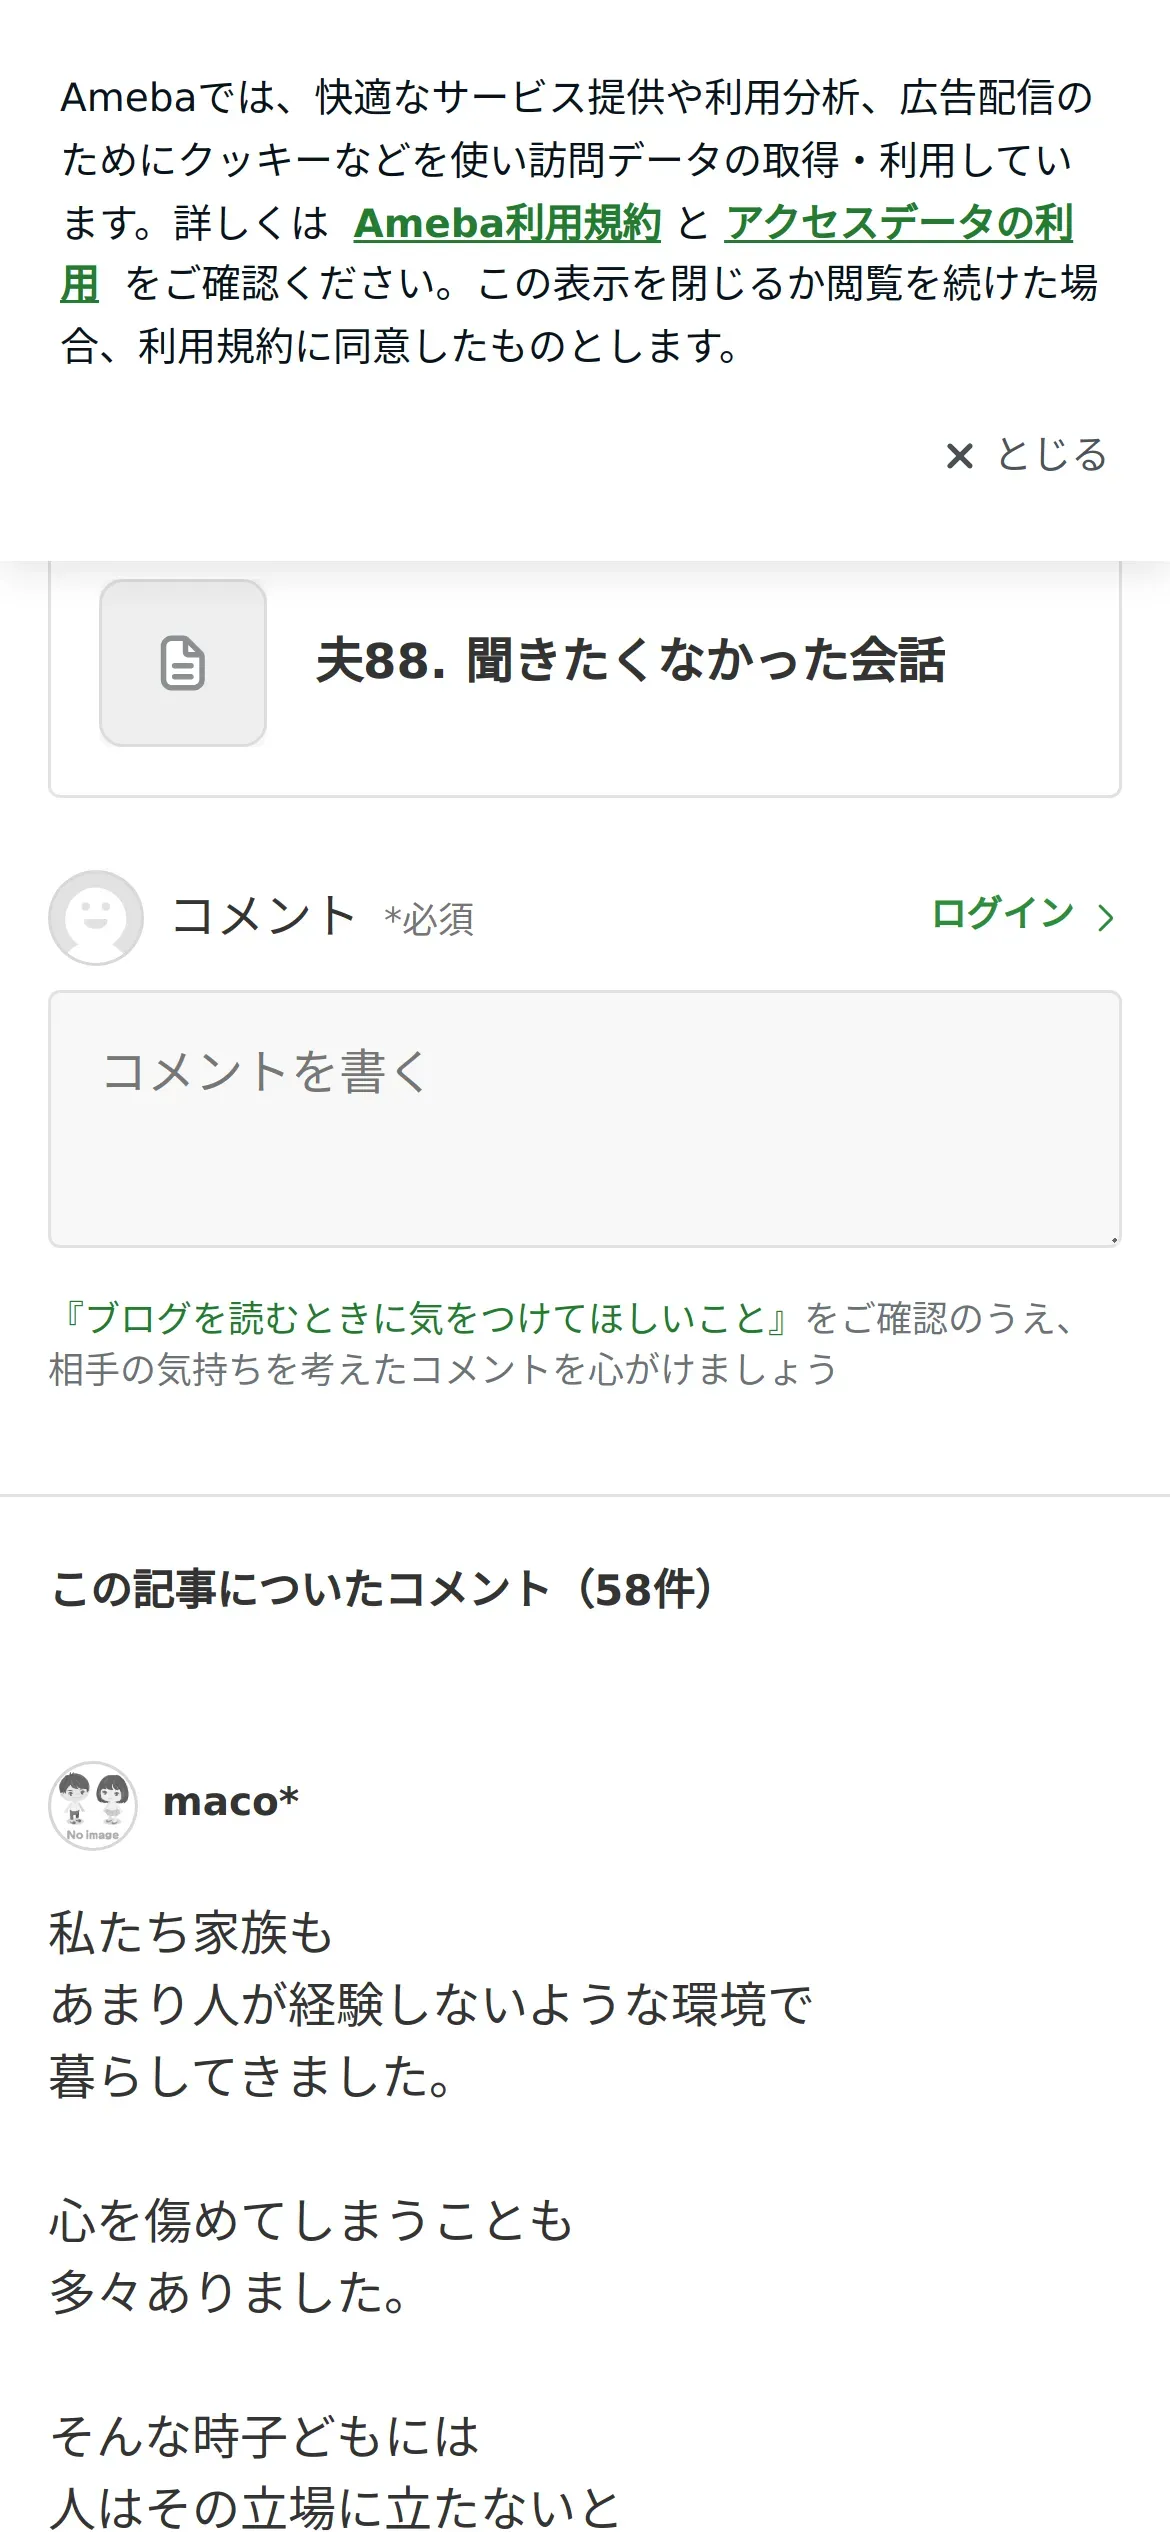Click the ログイン link

tap(1002, 914)
